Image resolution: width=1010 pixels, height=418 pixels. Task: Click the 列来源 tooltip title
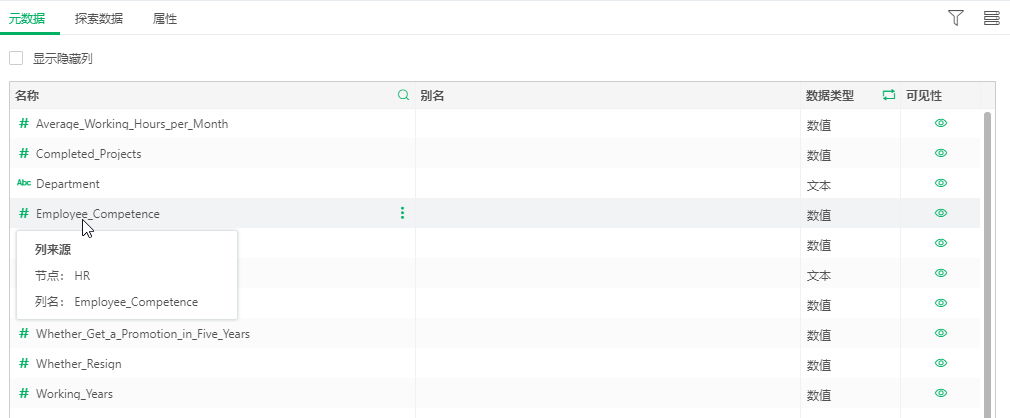[53, 250]
